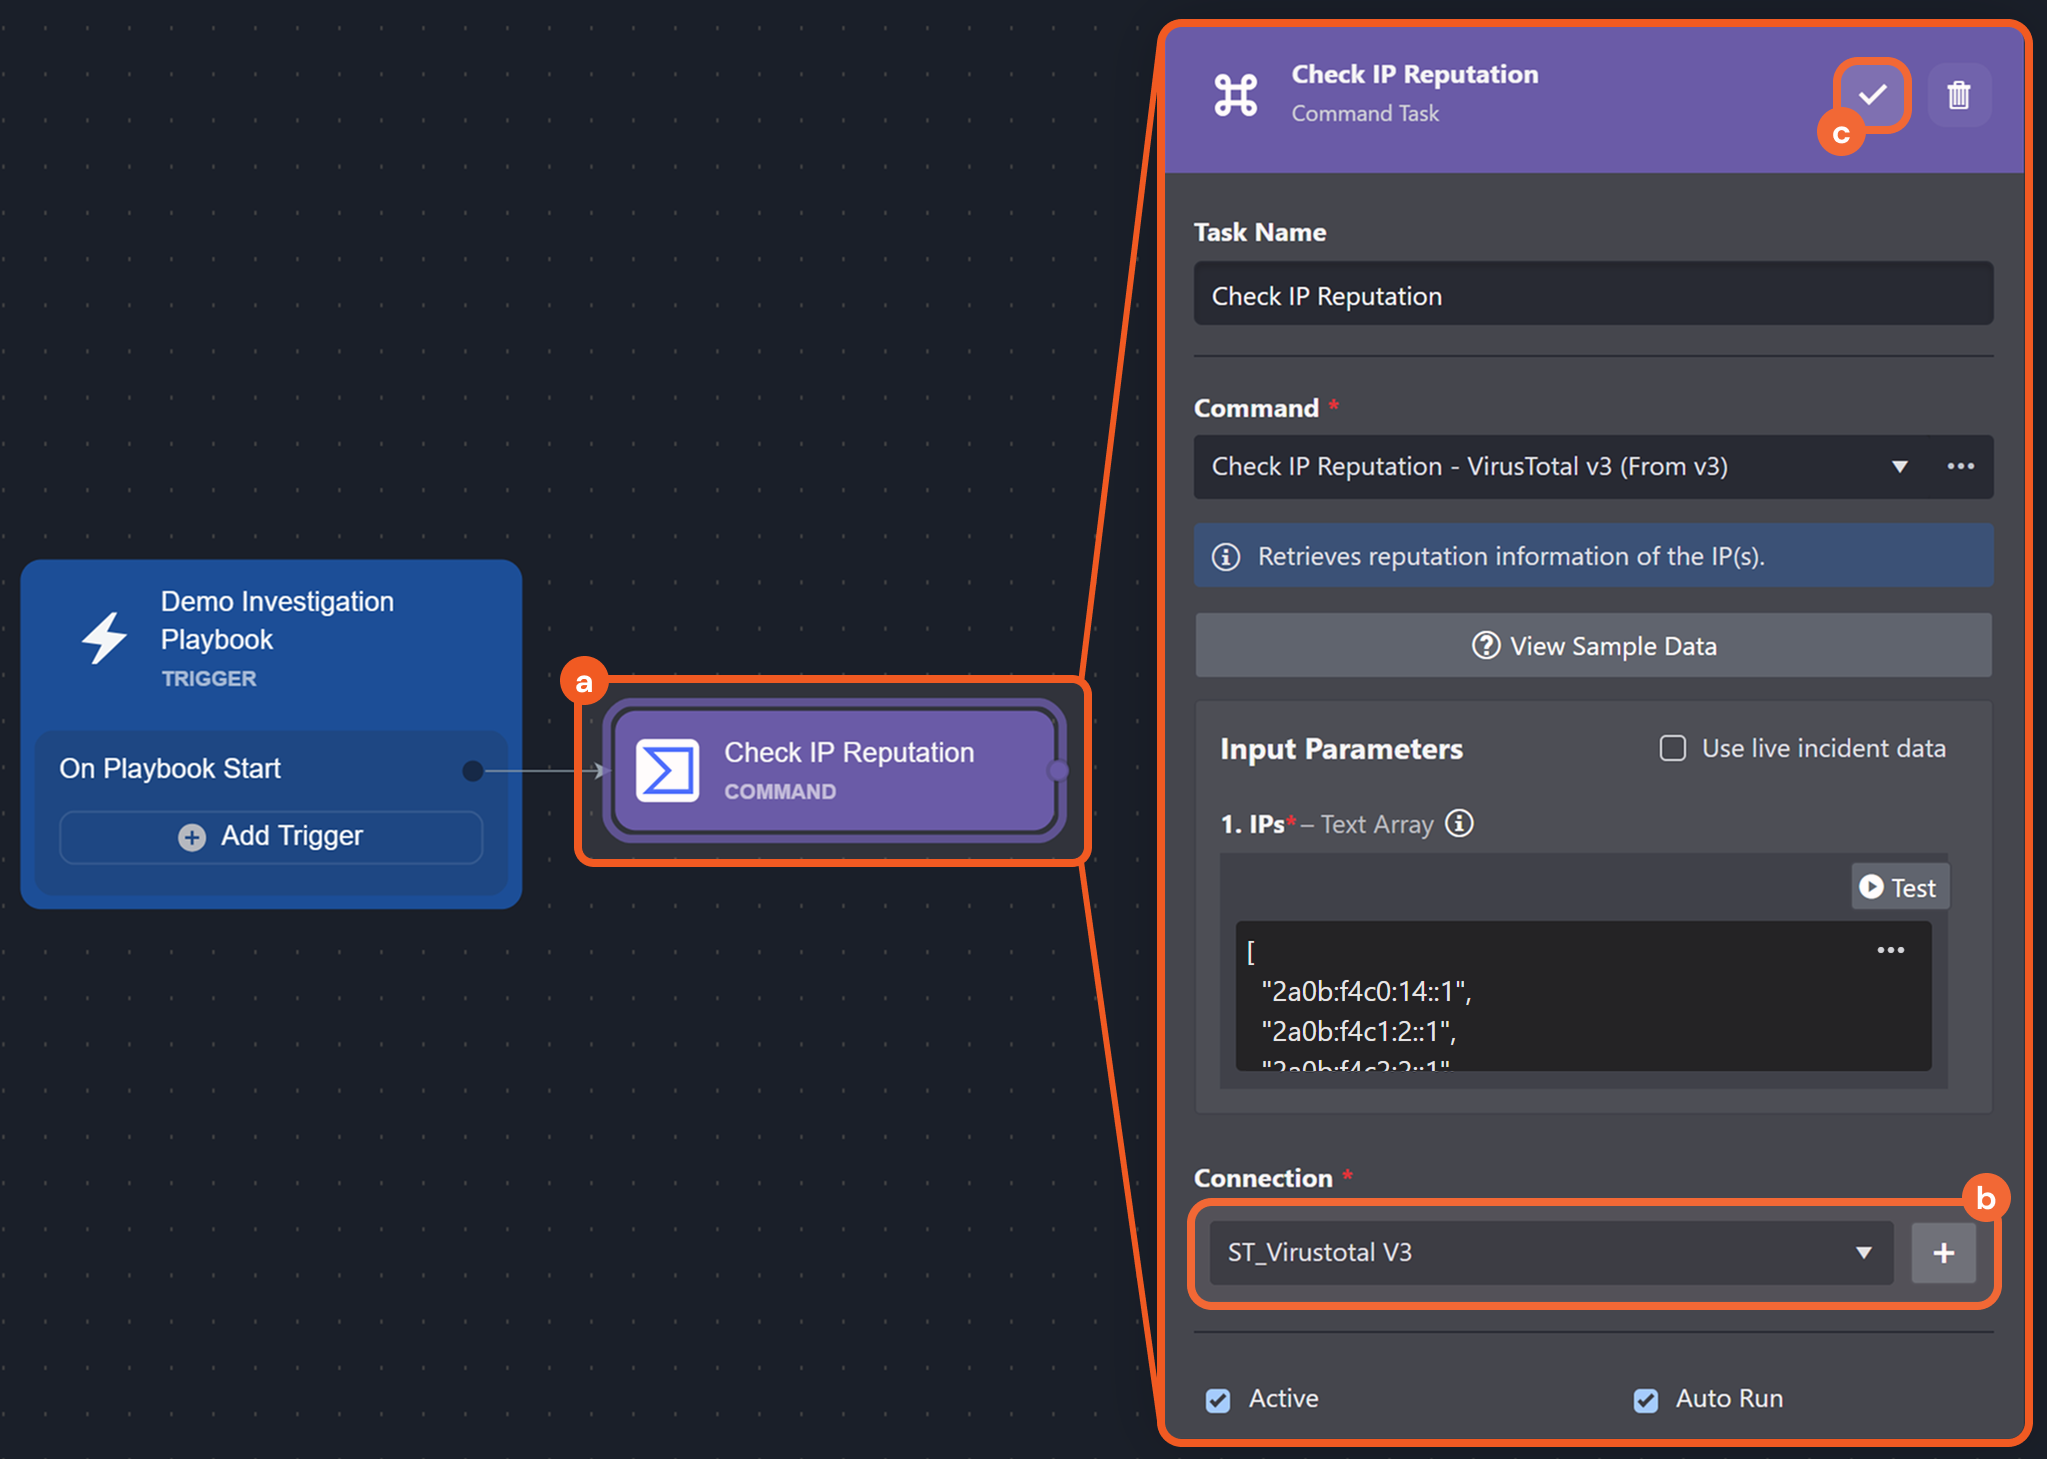Open the ellipsis menu in IPs editor
2047x1459 pixels.
coord(1890,950)
